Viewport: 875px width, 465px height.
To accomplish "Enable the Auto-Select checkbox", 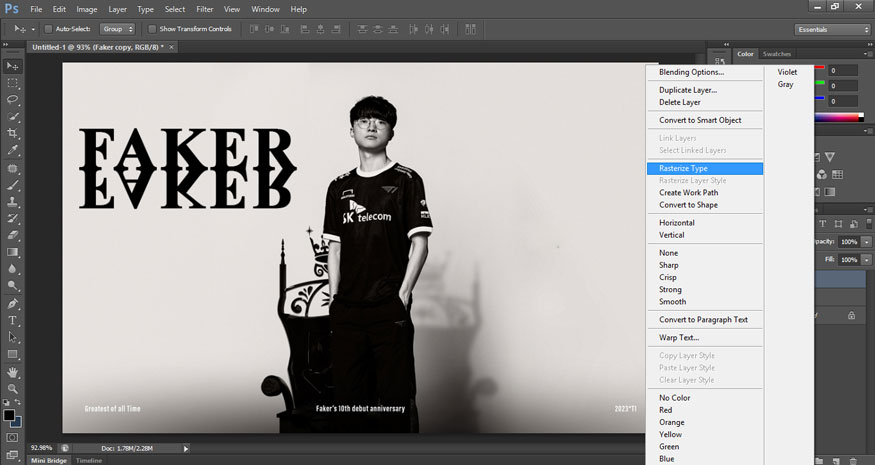I will [x=48, y=29].
